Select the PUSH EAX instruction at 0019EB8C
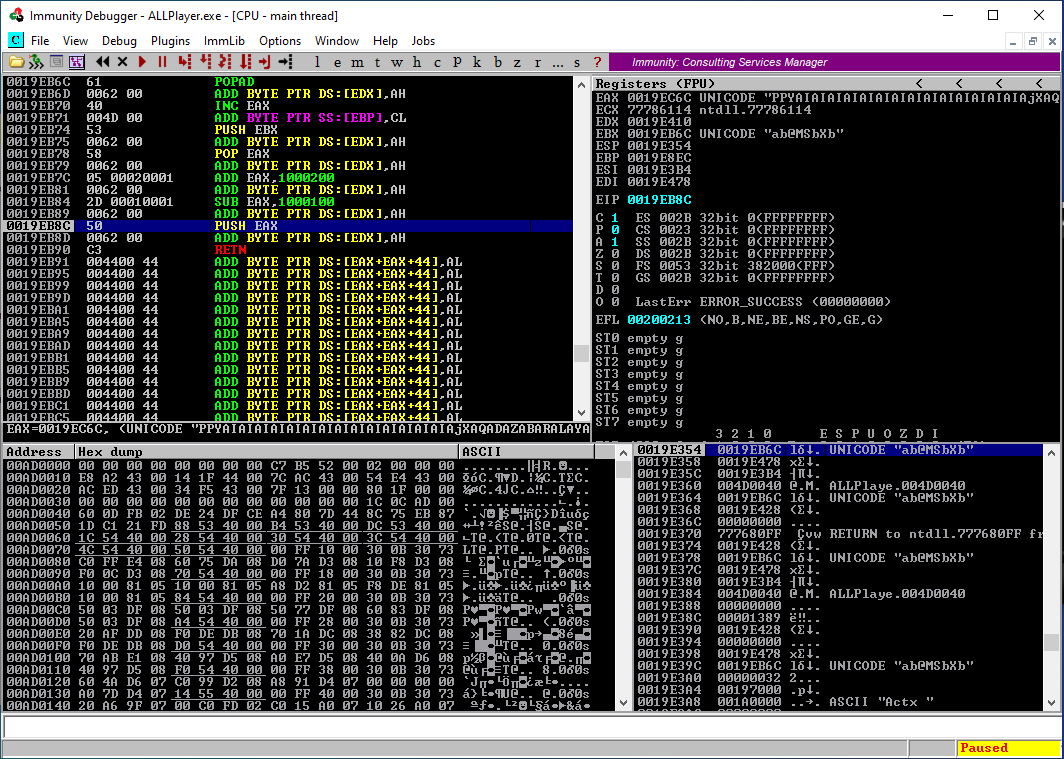Viewport: 1064px width, 759px height. [288, 226]
